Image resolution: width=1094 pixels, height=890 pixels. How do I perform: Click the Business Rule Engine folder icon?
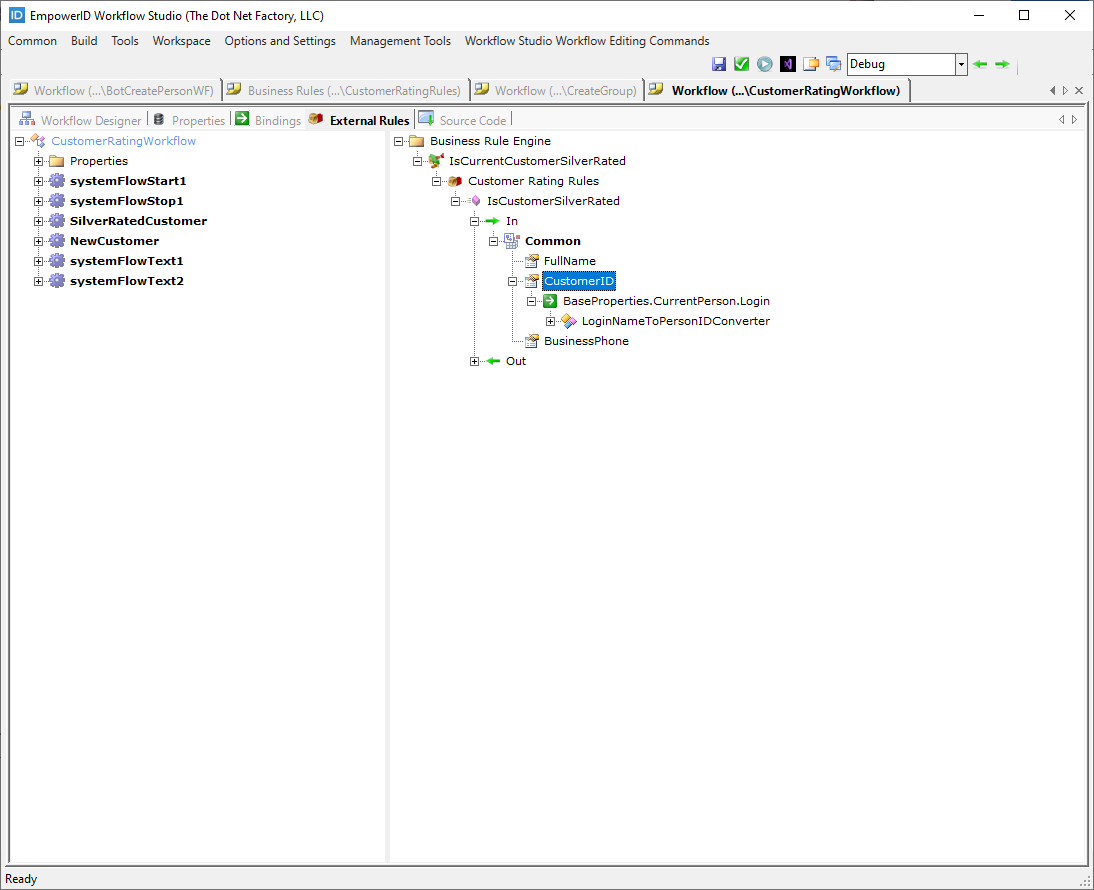click(x=417, y=141)
